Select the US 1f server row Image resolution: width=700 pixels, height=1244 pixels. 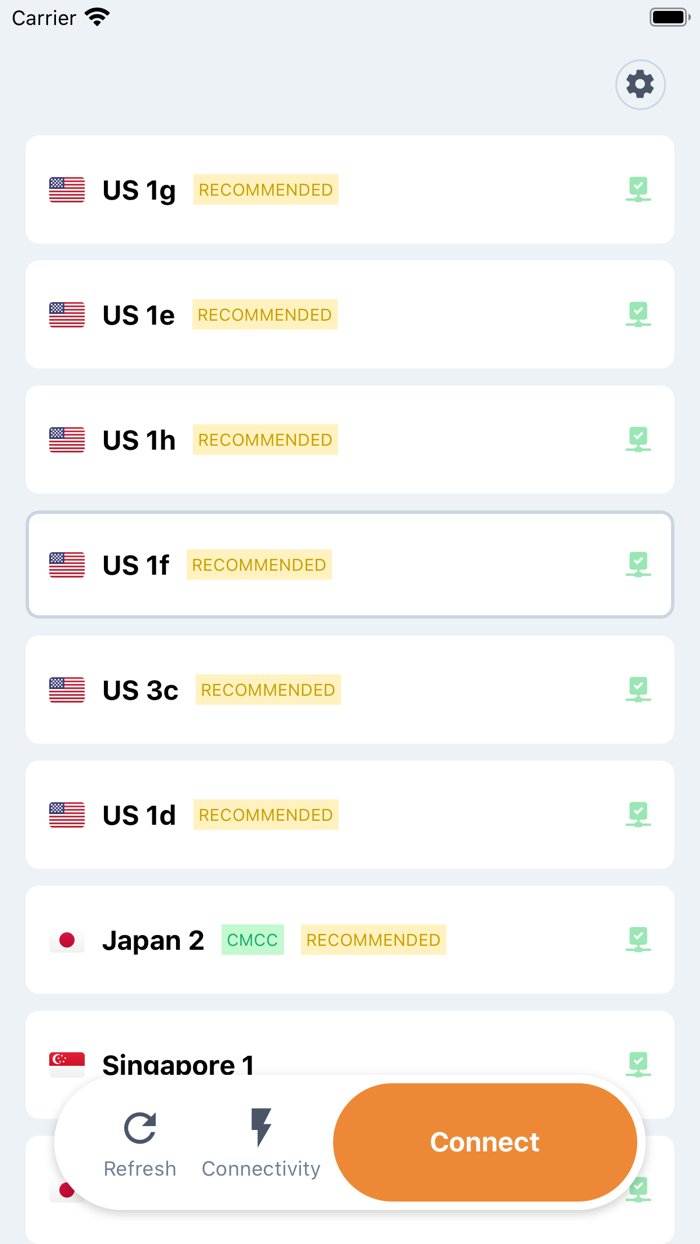click(x=350, y=564)
